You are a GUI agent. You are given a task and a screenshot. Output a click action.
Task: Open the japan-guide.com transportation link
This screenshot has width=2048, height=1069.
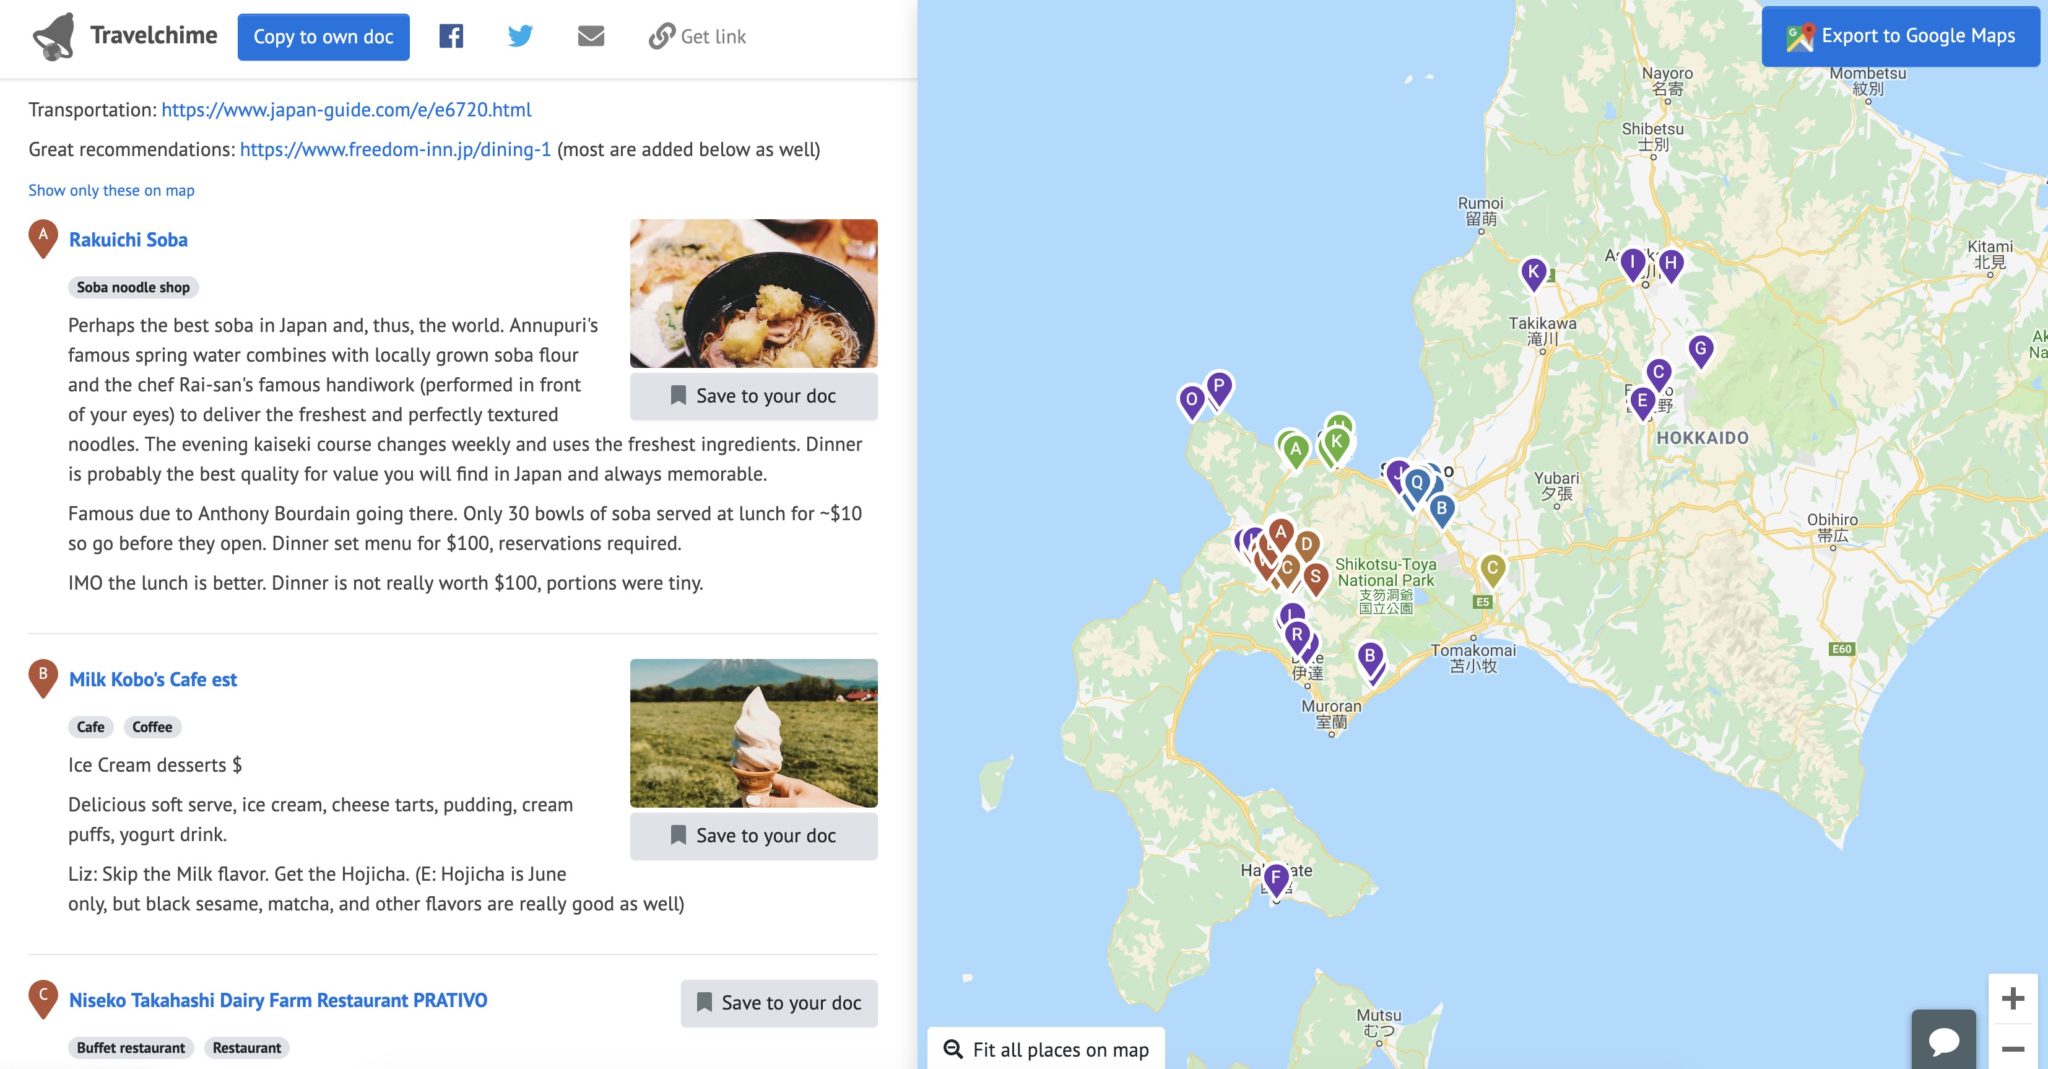tap(346, 110)
